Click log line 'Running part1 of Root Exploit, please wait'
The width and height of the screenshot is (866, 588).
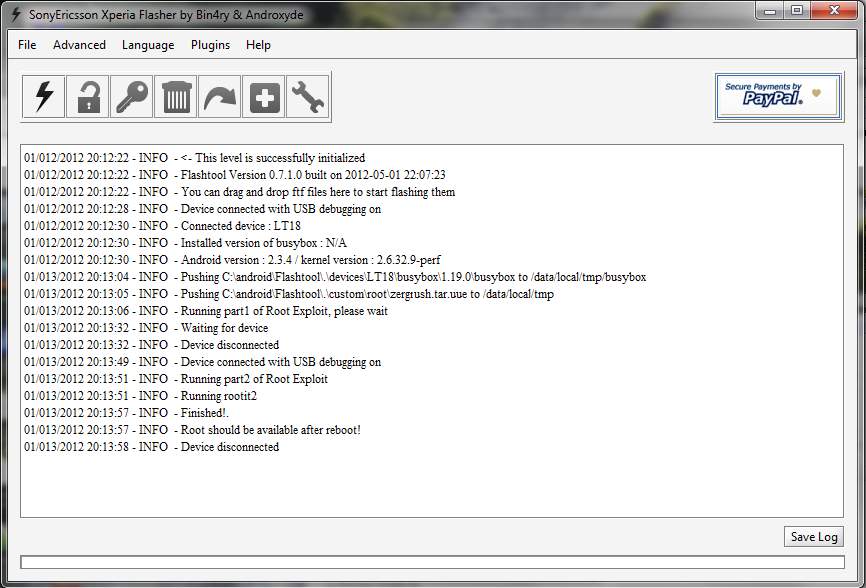(x=205, y=311)
